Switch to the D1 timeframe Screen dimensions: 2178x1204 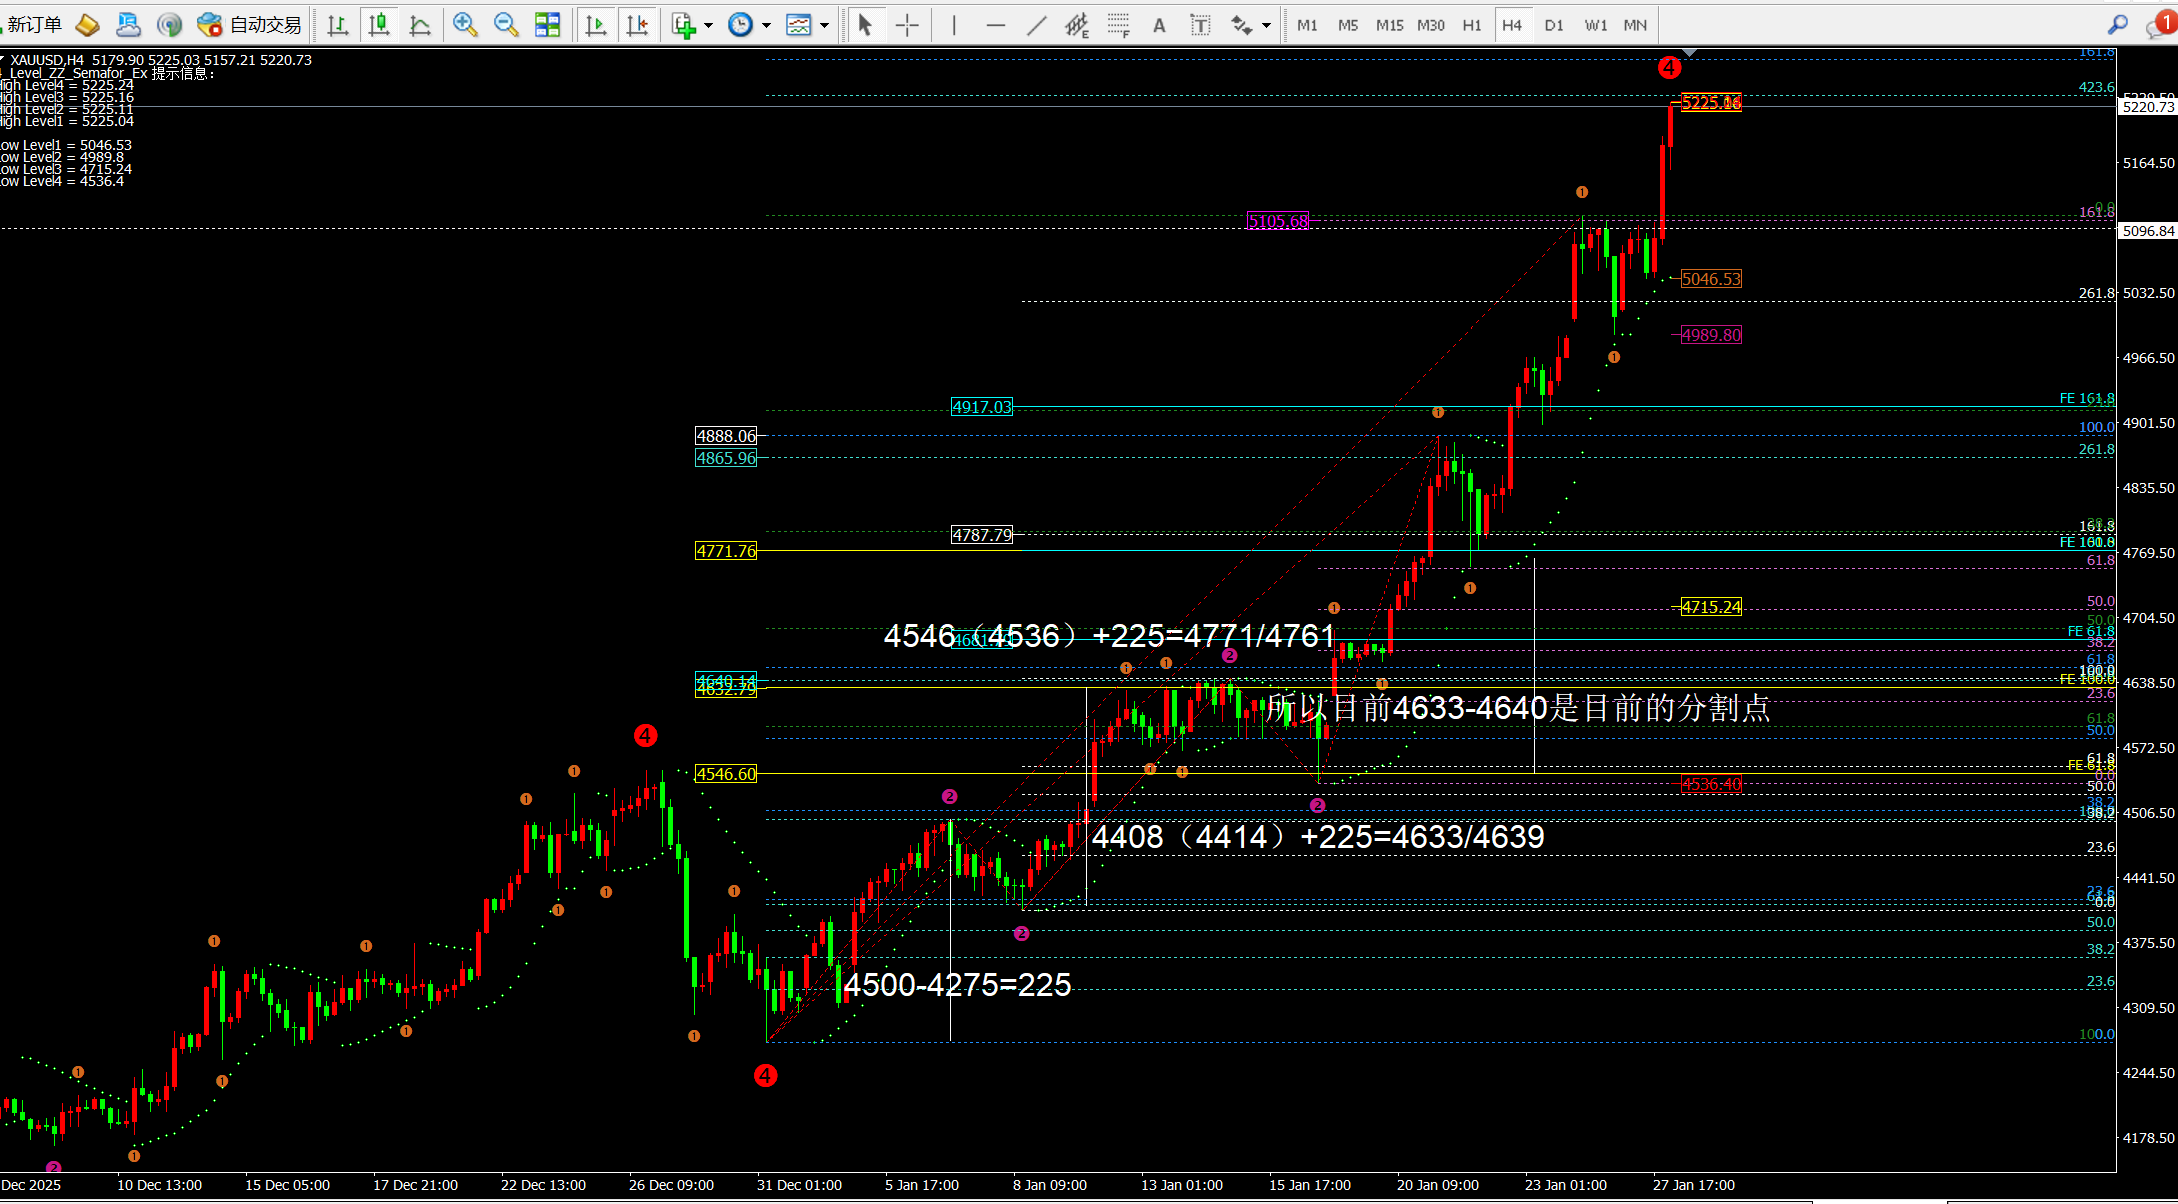1553,25
